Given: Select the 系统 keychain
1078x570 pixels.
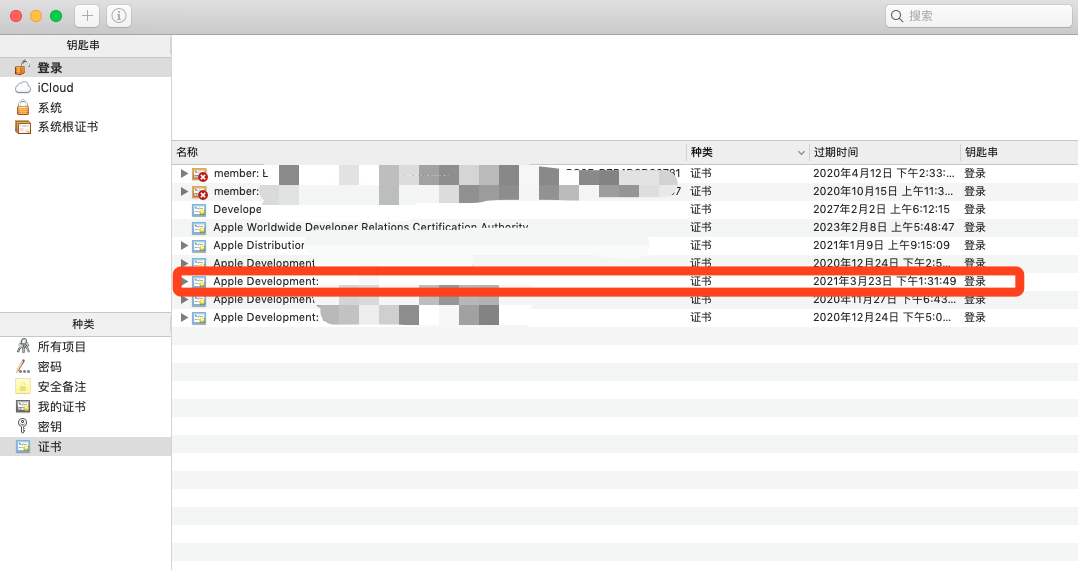Looking at the screenshot, I should (85, 107).
